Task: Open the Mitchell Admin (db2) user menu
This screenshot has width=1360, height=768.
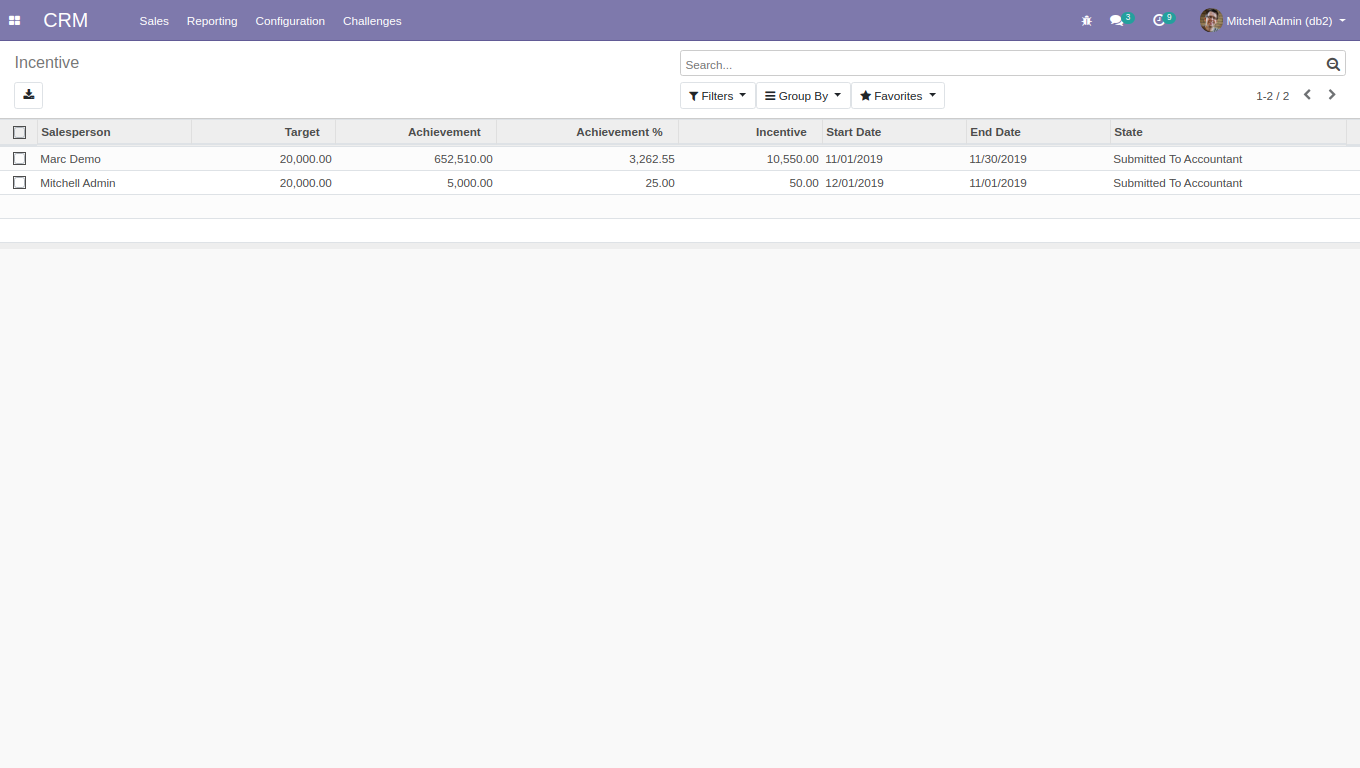Action: 1273,21
